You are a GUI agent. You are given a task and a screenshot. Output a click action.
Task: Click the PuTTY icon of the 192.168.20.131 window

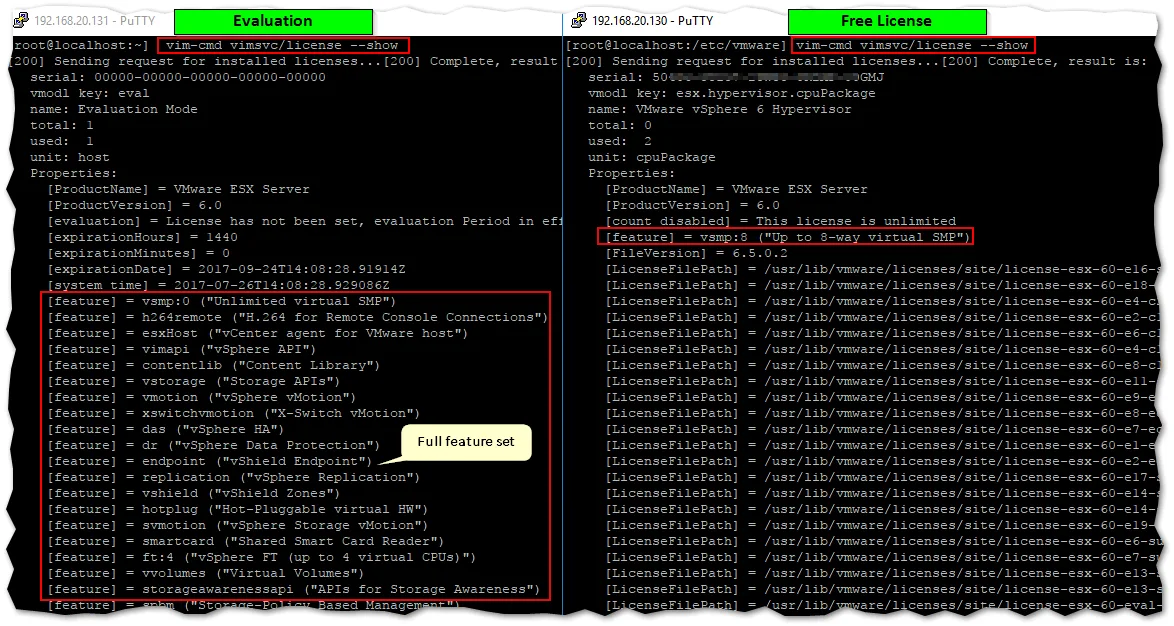click(x=20, y=20)
